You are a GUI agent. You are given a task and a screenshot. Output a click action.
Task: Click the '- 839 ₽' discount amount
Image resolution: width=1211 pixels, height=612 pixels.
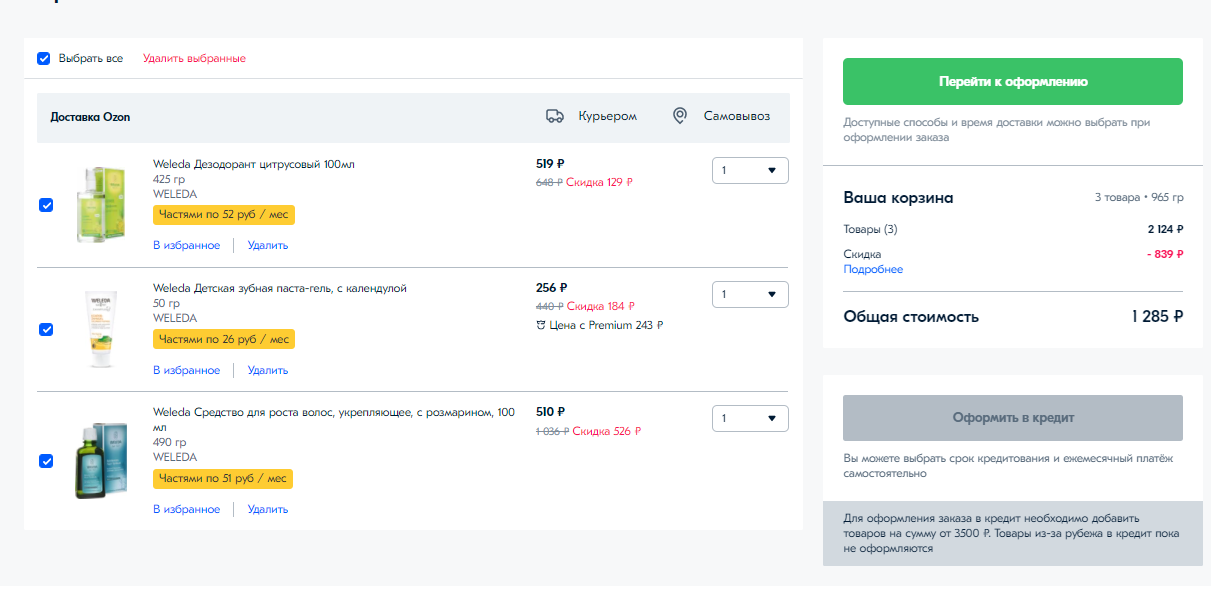click(x=1165, y=254)
